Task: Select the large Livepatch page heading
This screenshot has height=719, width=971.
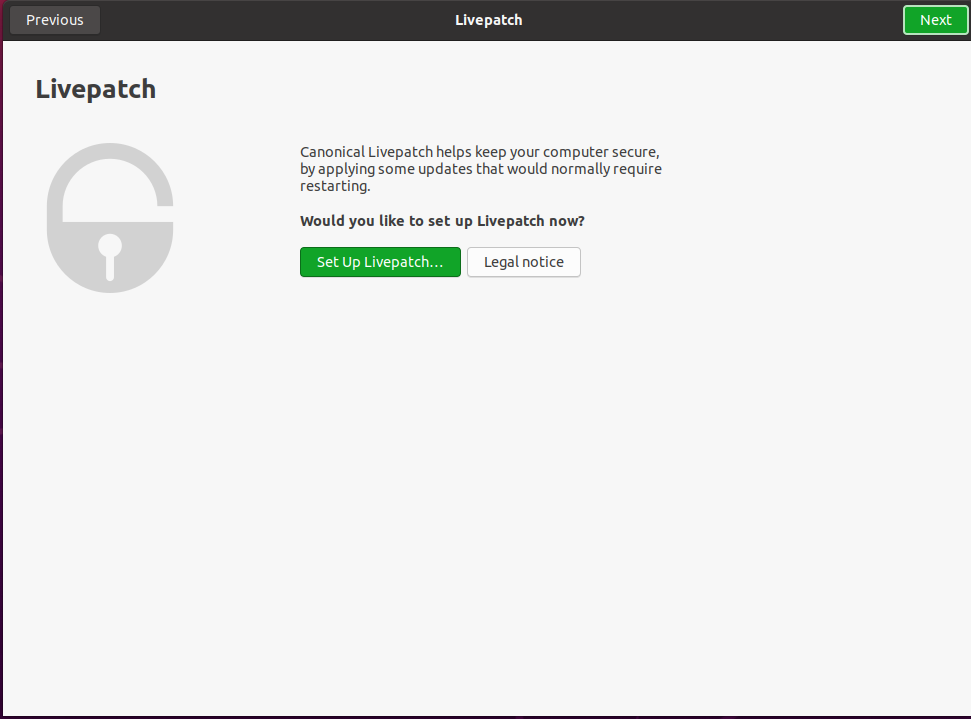Action: pos(95,89)
